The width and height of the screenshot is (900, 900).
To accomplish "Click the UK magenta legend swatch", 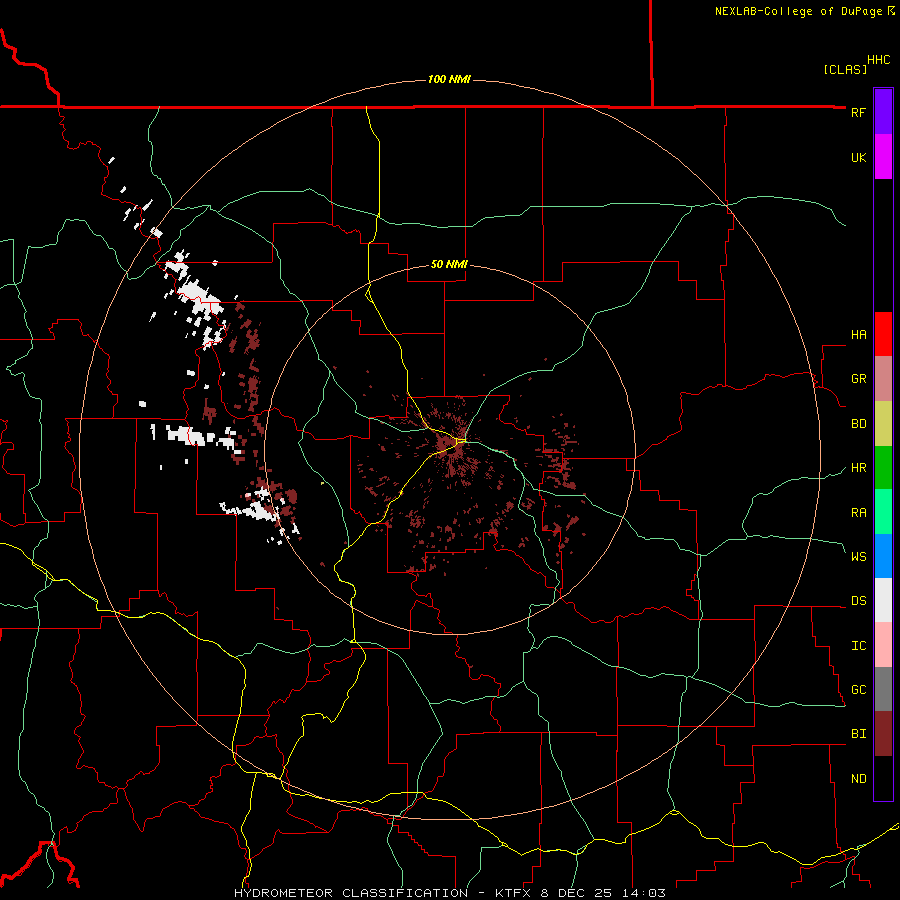I will pyautogui.click(x=883, y=157).
